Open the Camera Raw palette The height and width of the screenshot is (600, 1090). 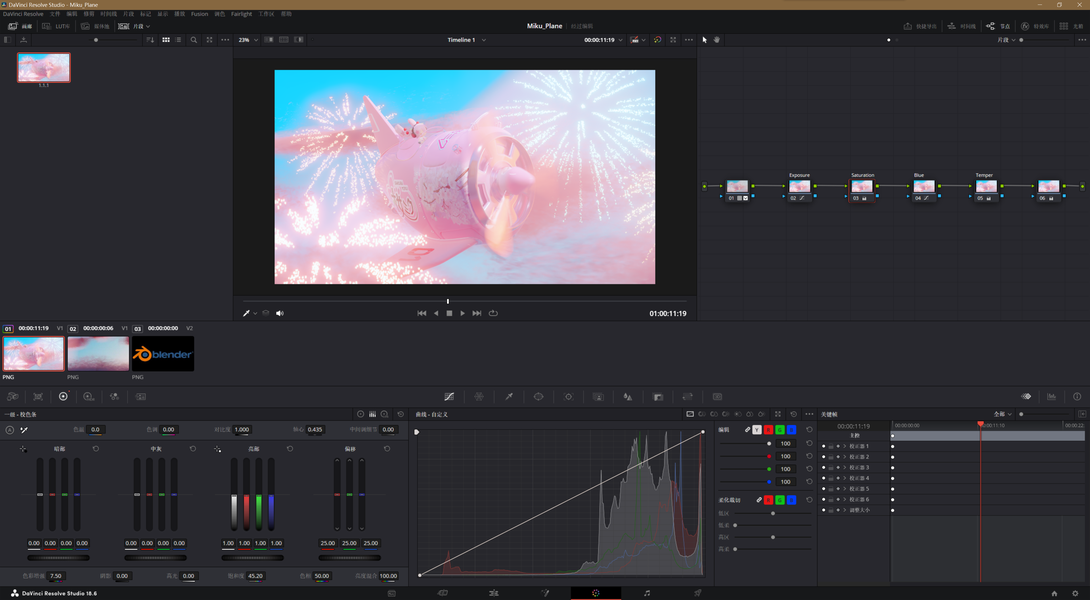[13, 396]
